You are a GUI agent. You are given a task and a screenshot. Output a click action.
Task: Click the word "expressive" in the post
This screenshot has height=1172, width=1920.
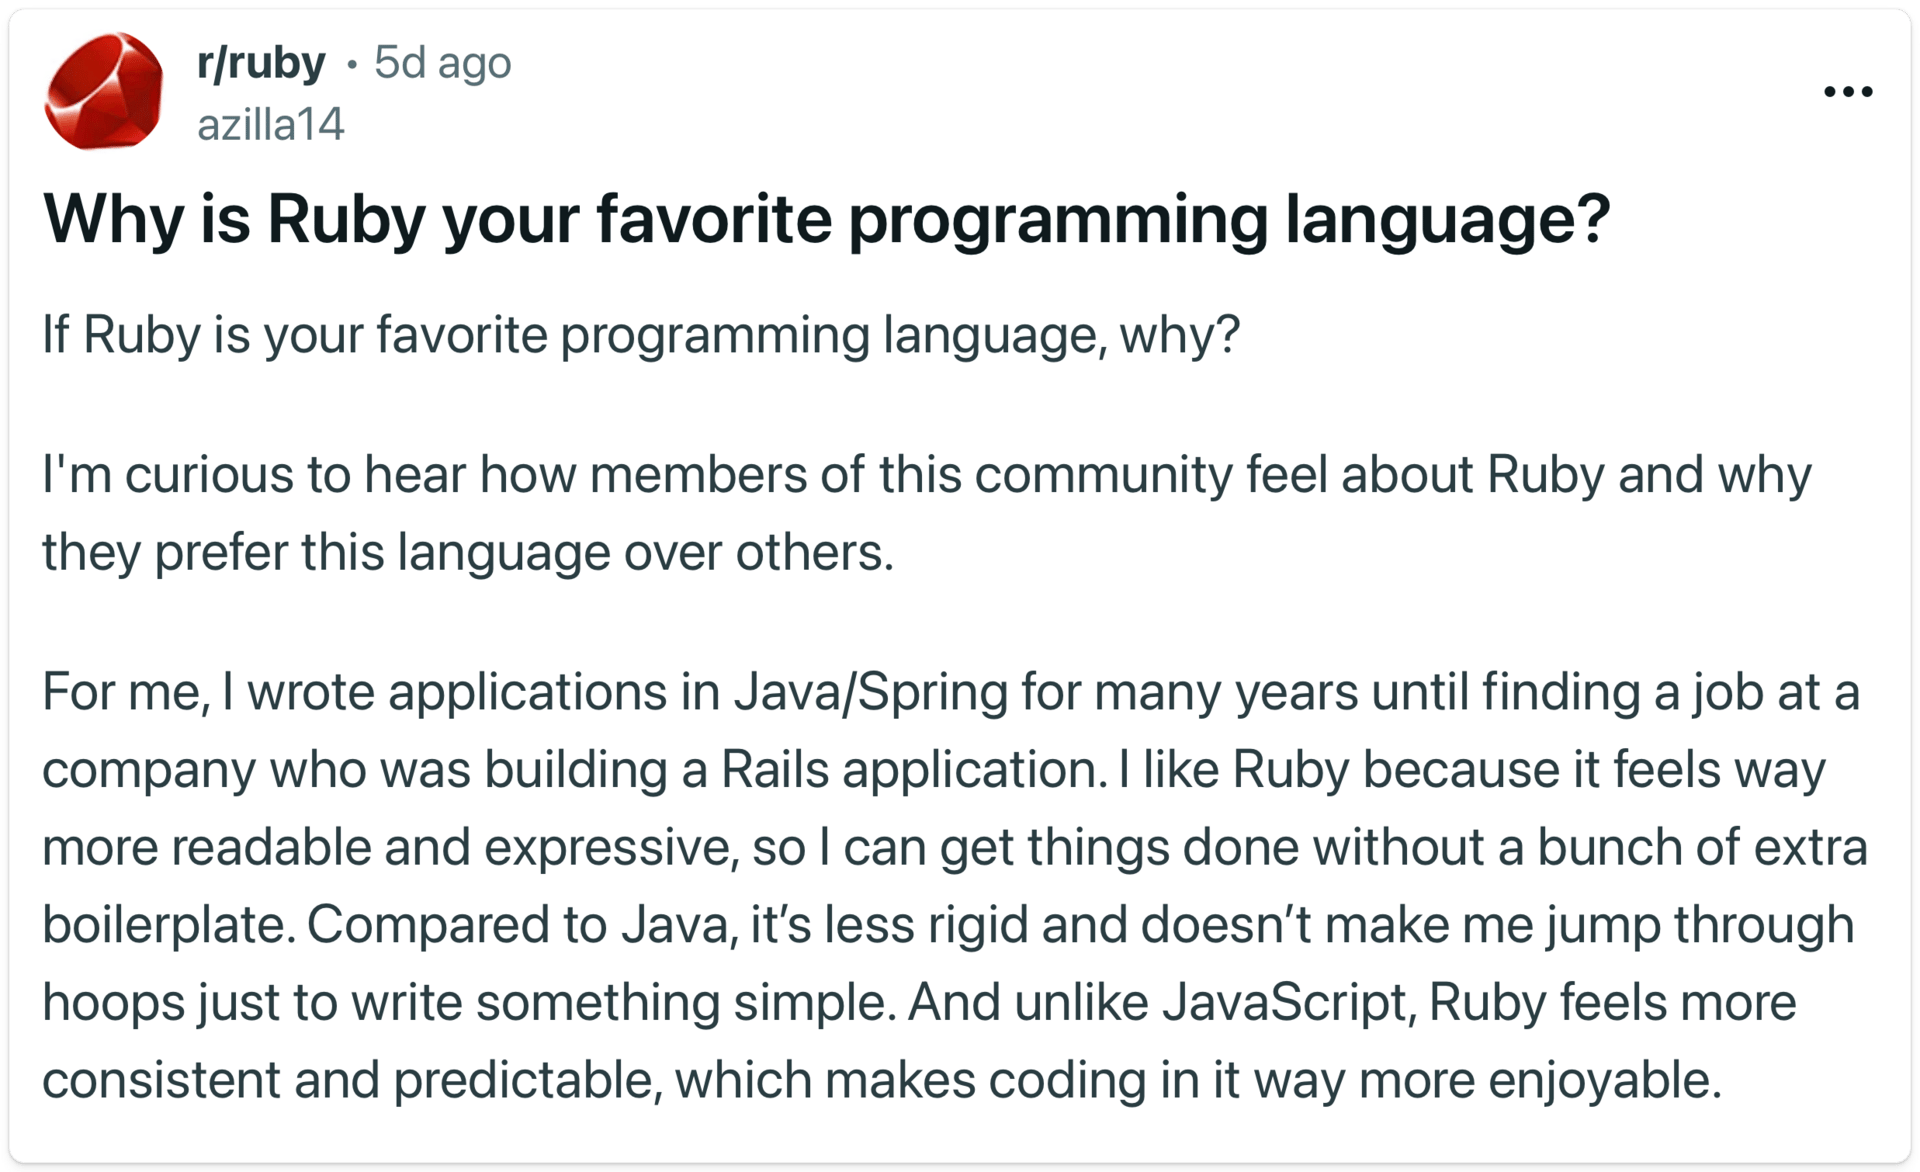(610, 847)
